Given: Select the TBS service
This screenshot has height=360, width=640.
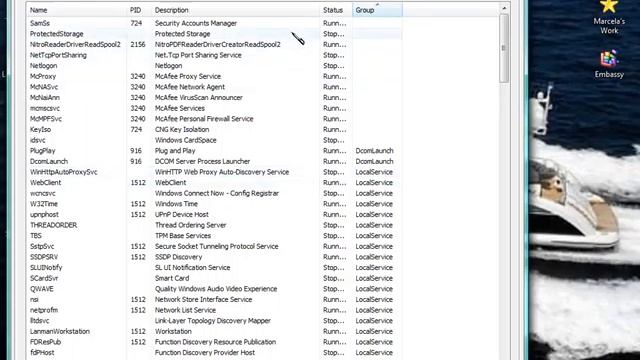Looking at the screenshot, I should 36,236.
